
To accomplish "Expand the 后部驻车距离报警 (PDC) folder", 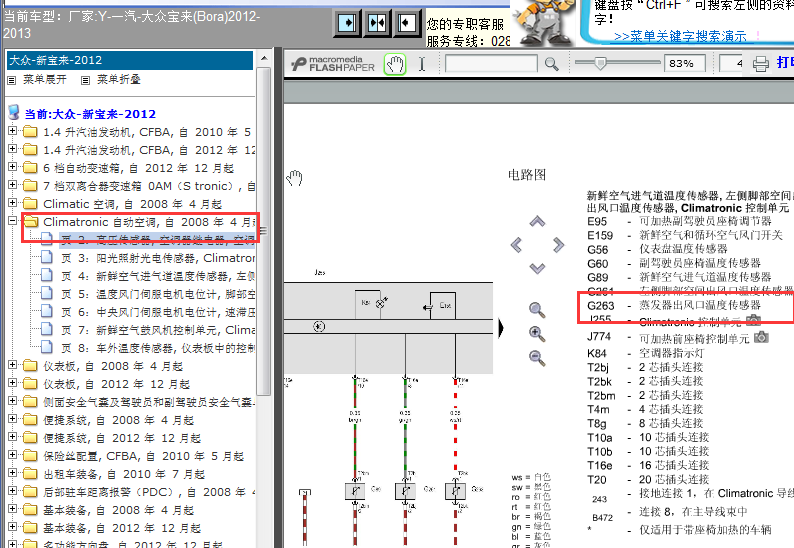I will 12,491.
